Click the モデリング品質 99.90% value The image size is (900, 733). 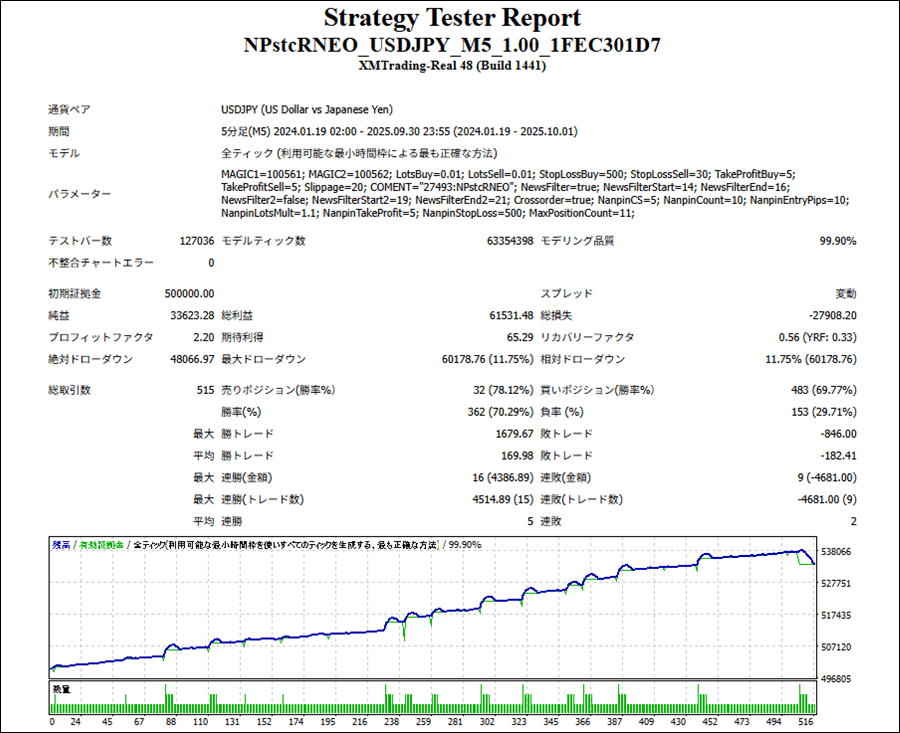[x=837, y=241]
